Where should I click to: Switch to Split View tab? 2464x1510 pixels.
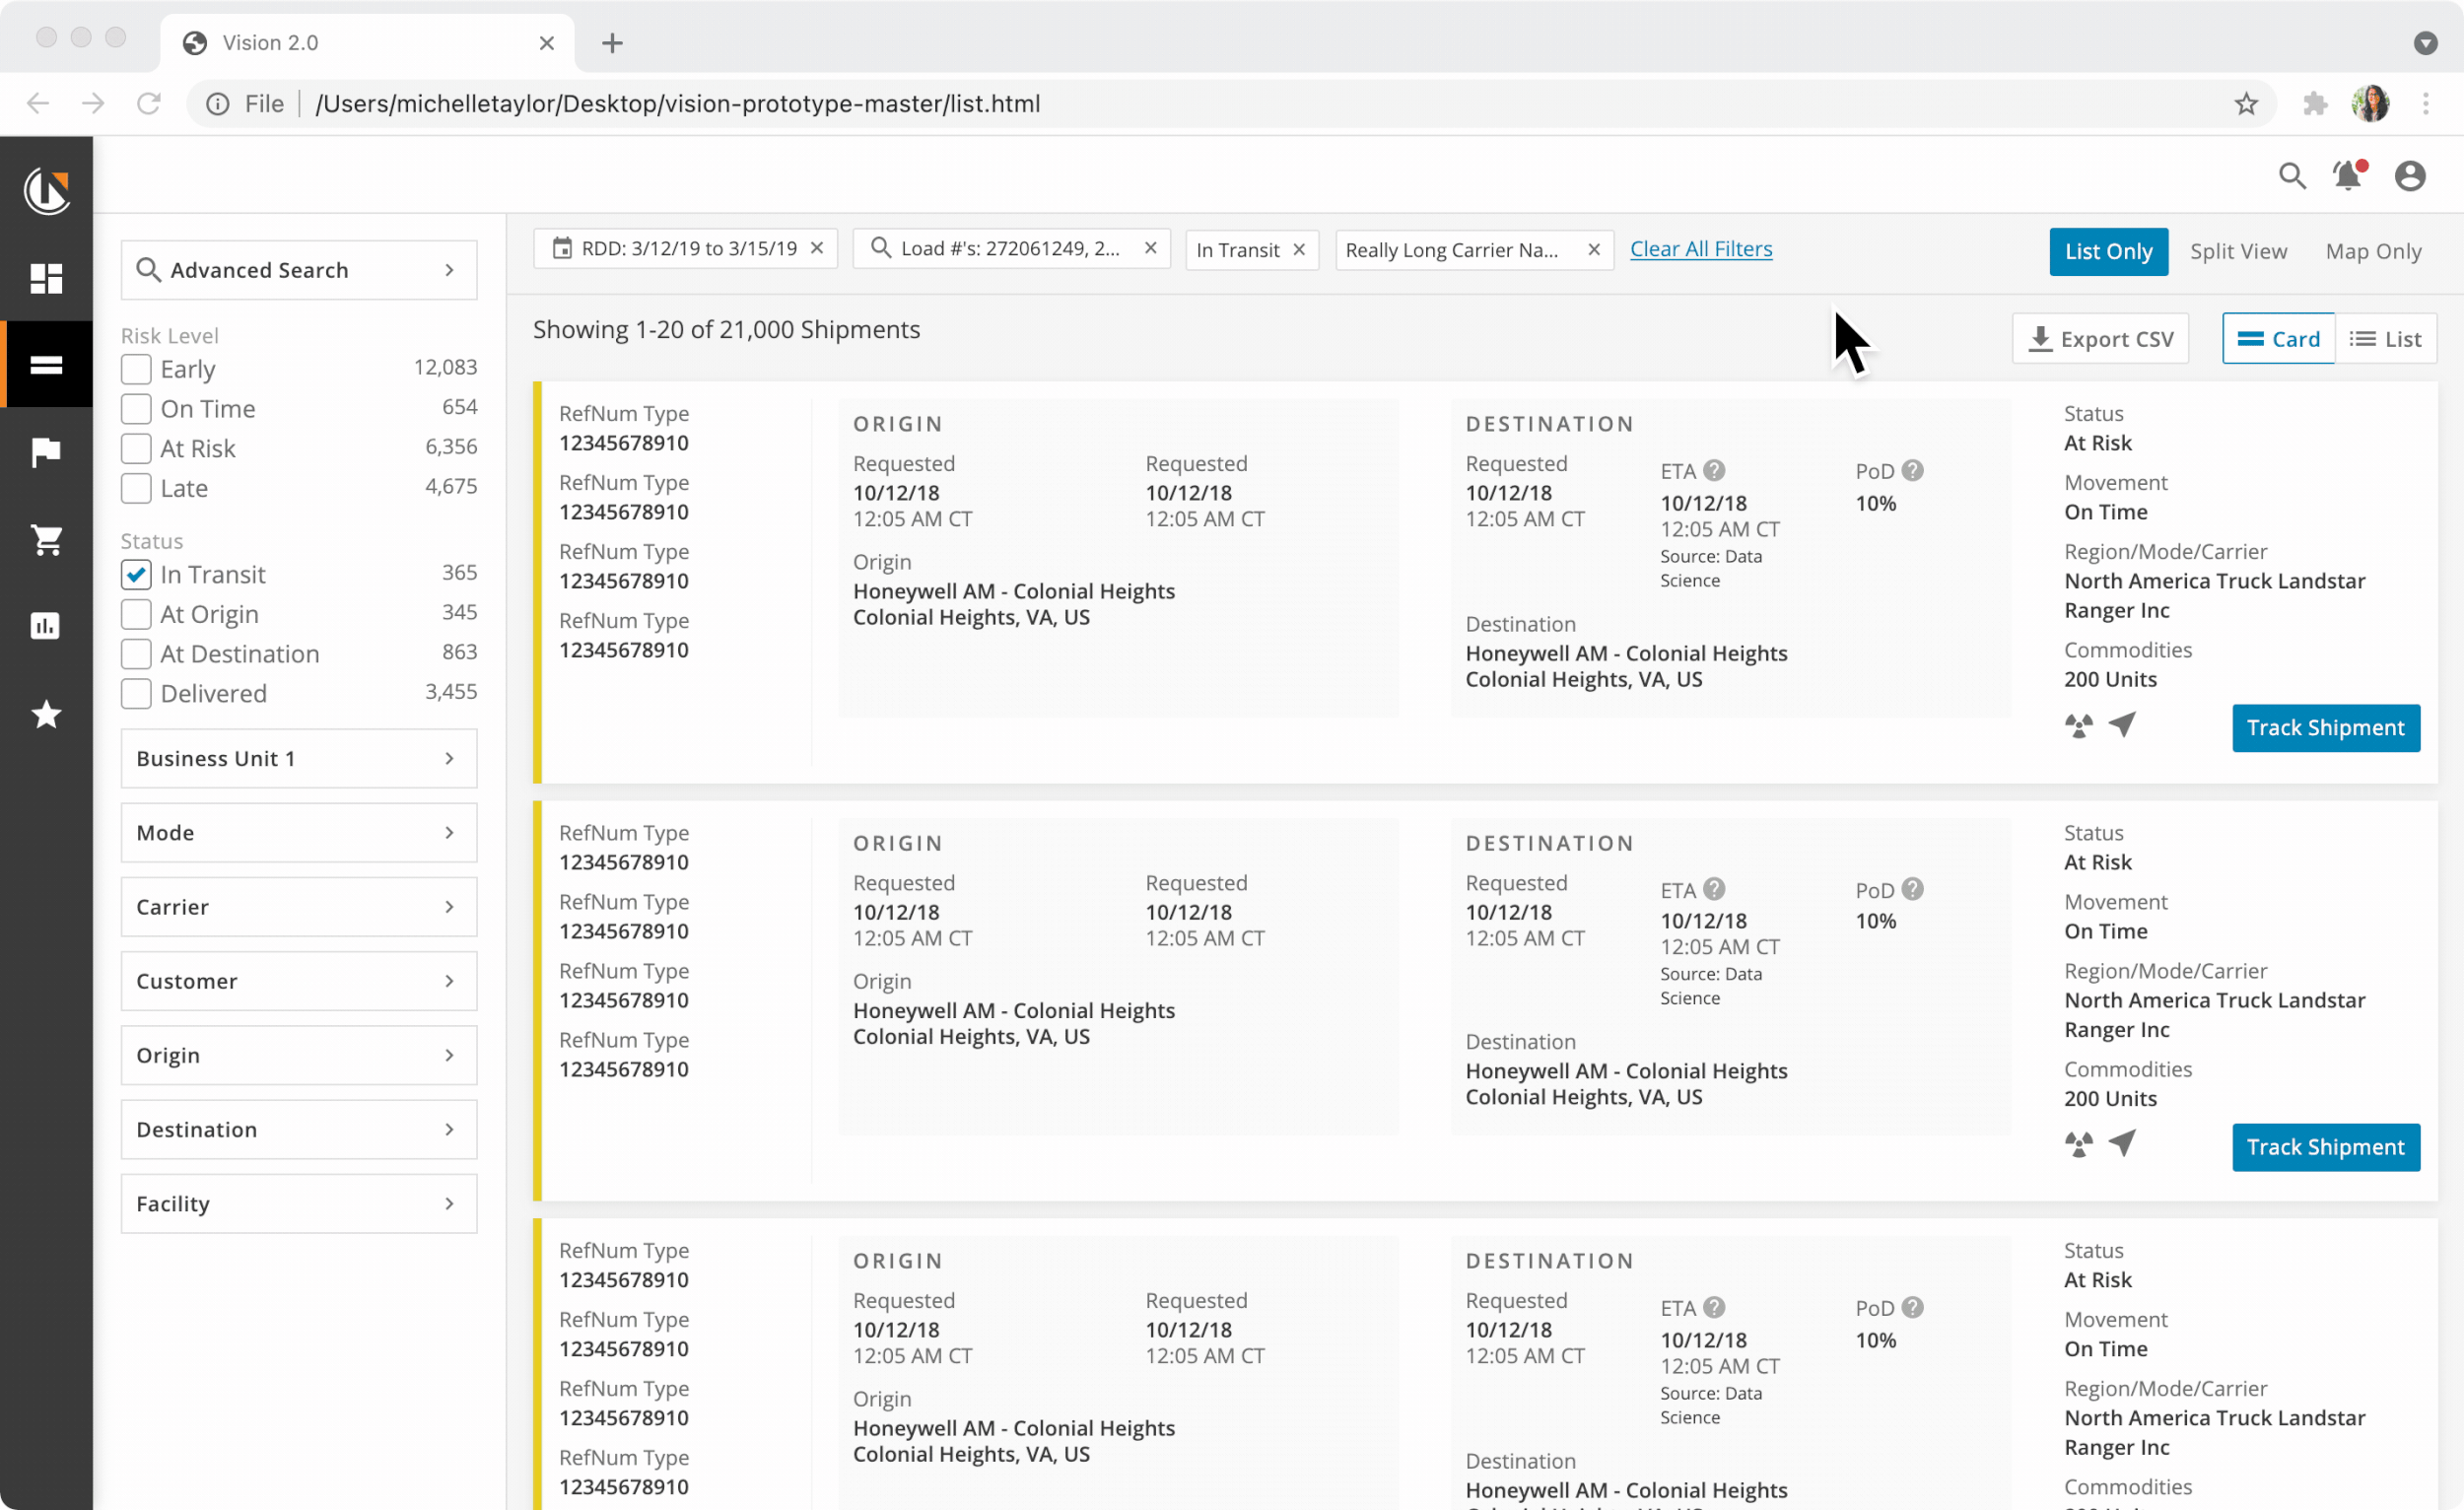(2238, 251)
